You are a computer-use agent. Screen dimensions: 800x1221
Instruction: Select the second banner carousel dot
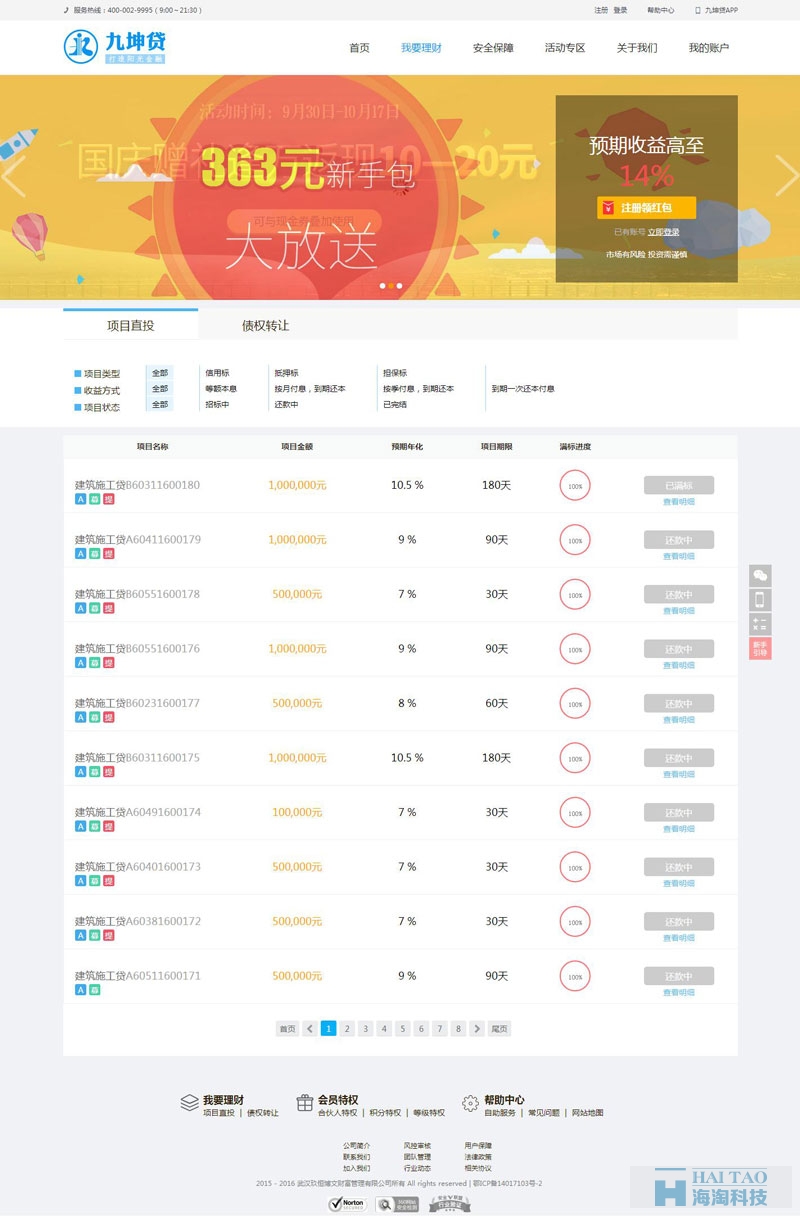coord(390,286)
